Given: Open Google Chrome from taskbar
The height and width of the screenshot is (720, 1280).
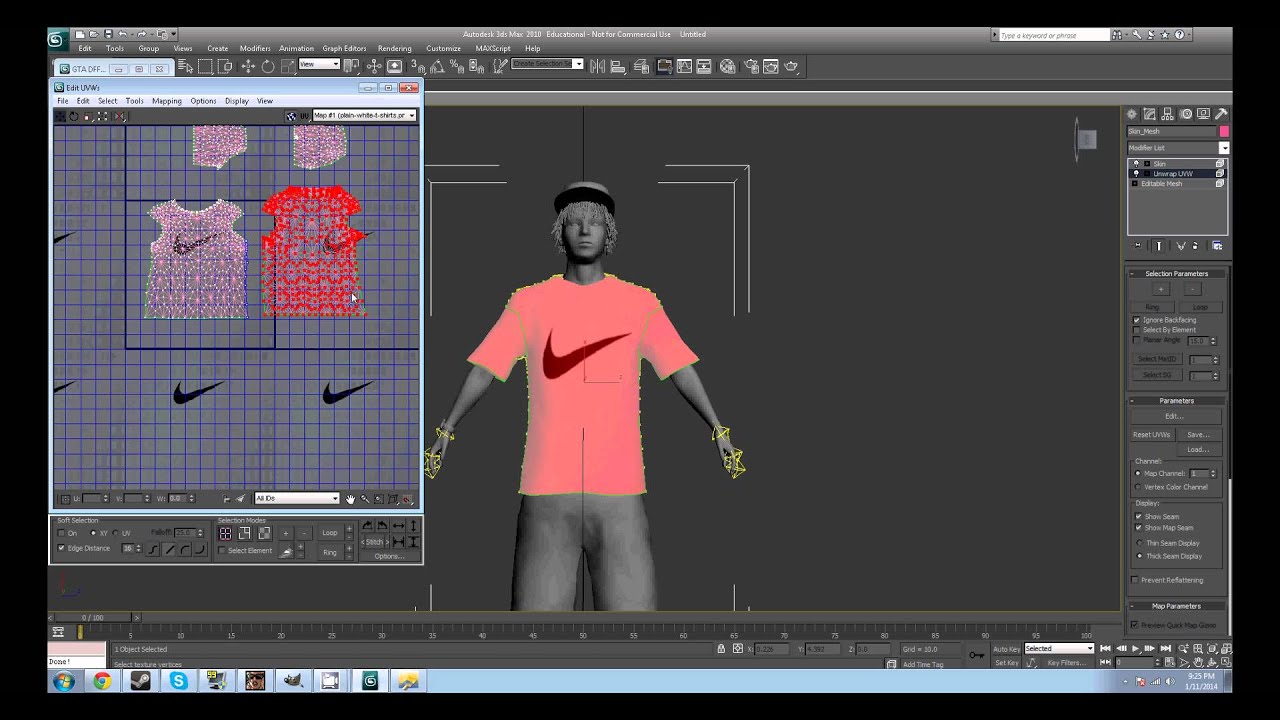Looking at the screenshot, I should 102,681.
